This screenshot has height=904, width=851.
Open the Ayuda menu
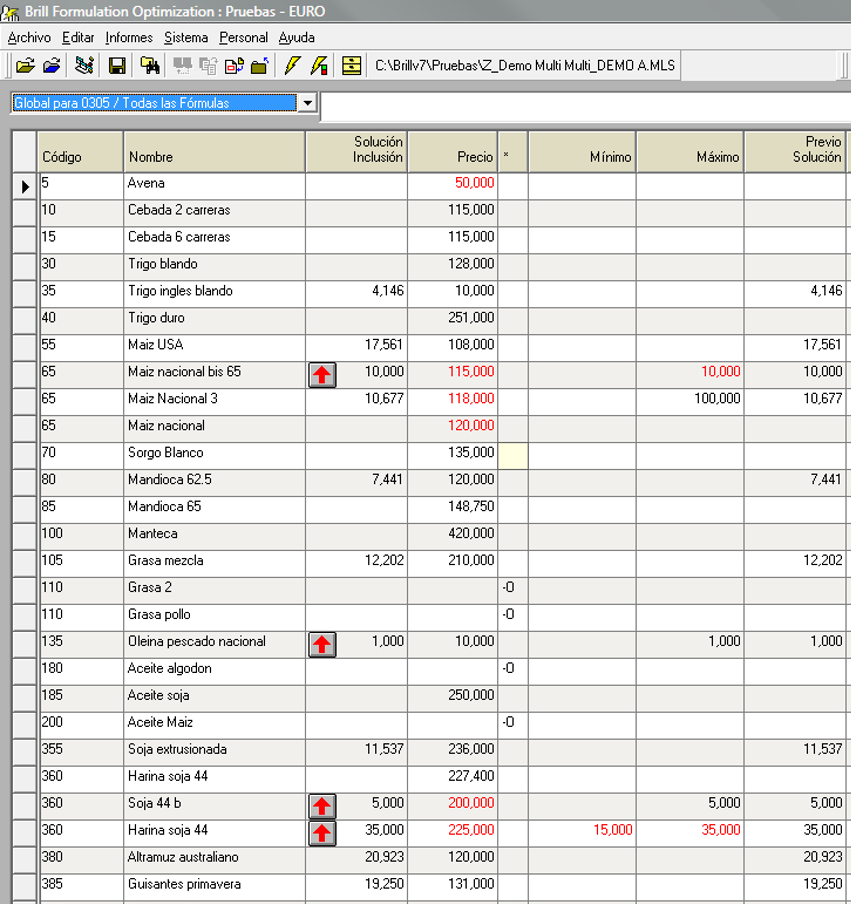(x=296, y=37)
